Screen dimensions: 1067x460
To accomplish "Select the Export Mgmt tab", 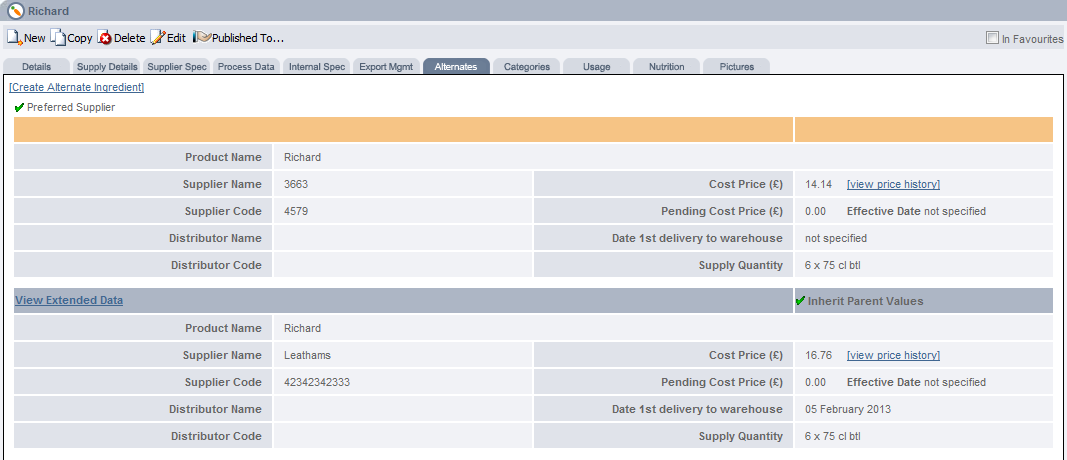I will pos(386,67).
